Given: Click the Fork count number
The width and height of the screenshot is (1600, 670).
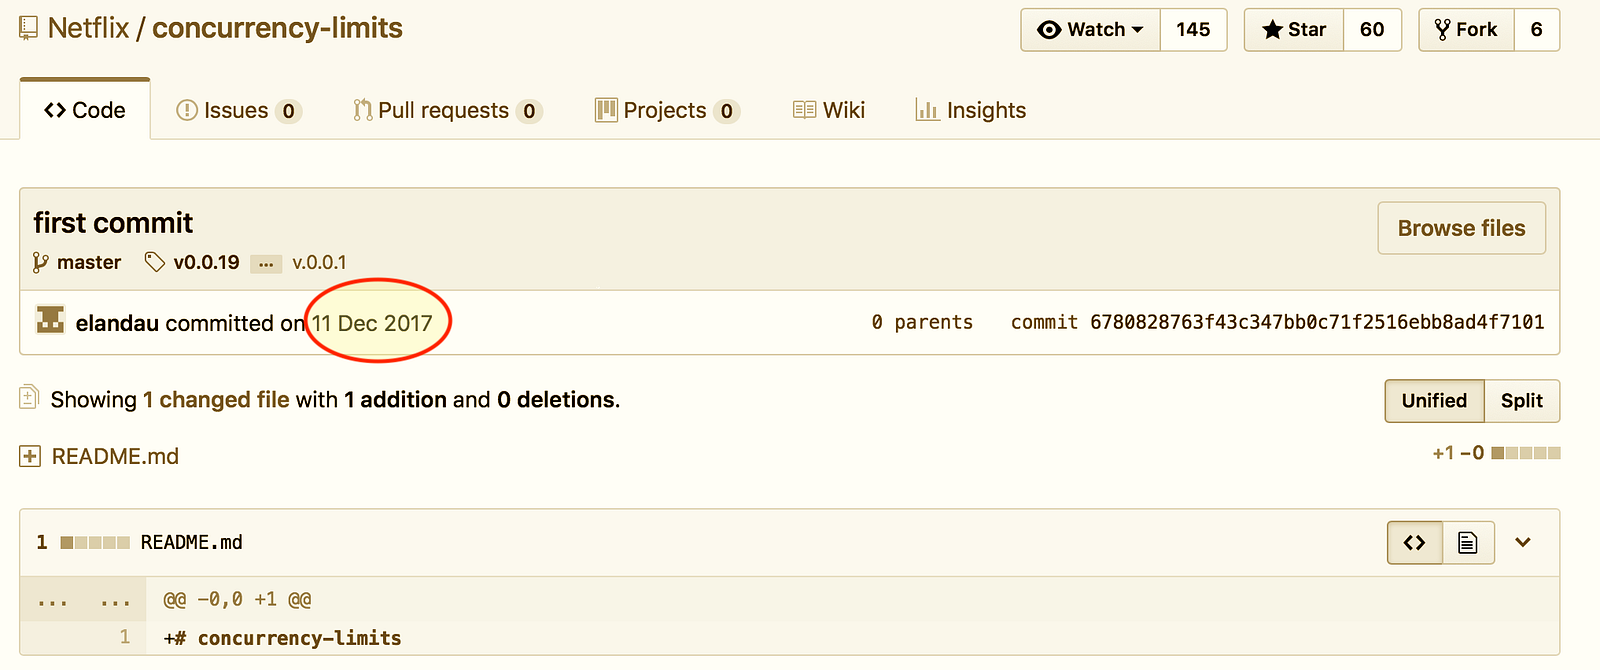Looking at the screenshot, I should click(1536, 30).
